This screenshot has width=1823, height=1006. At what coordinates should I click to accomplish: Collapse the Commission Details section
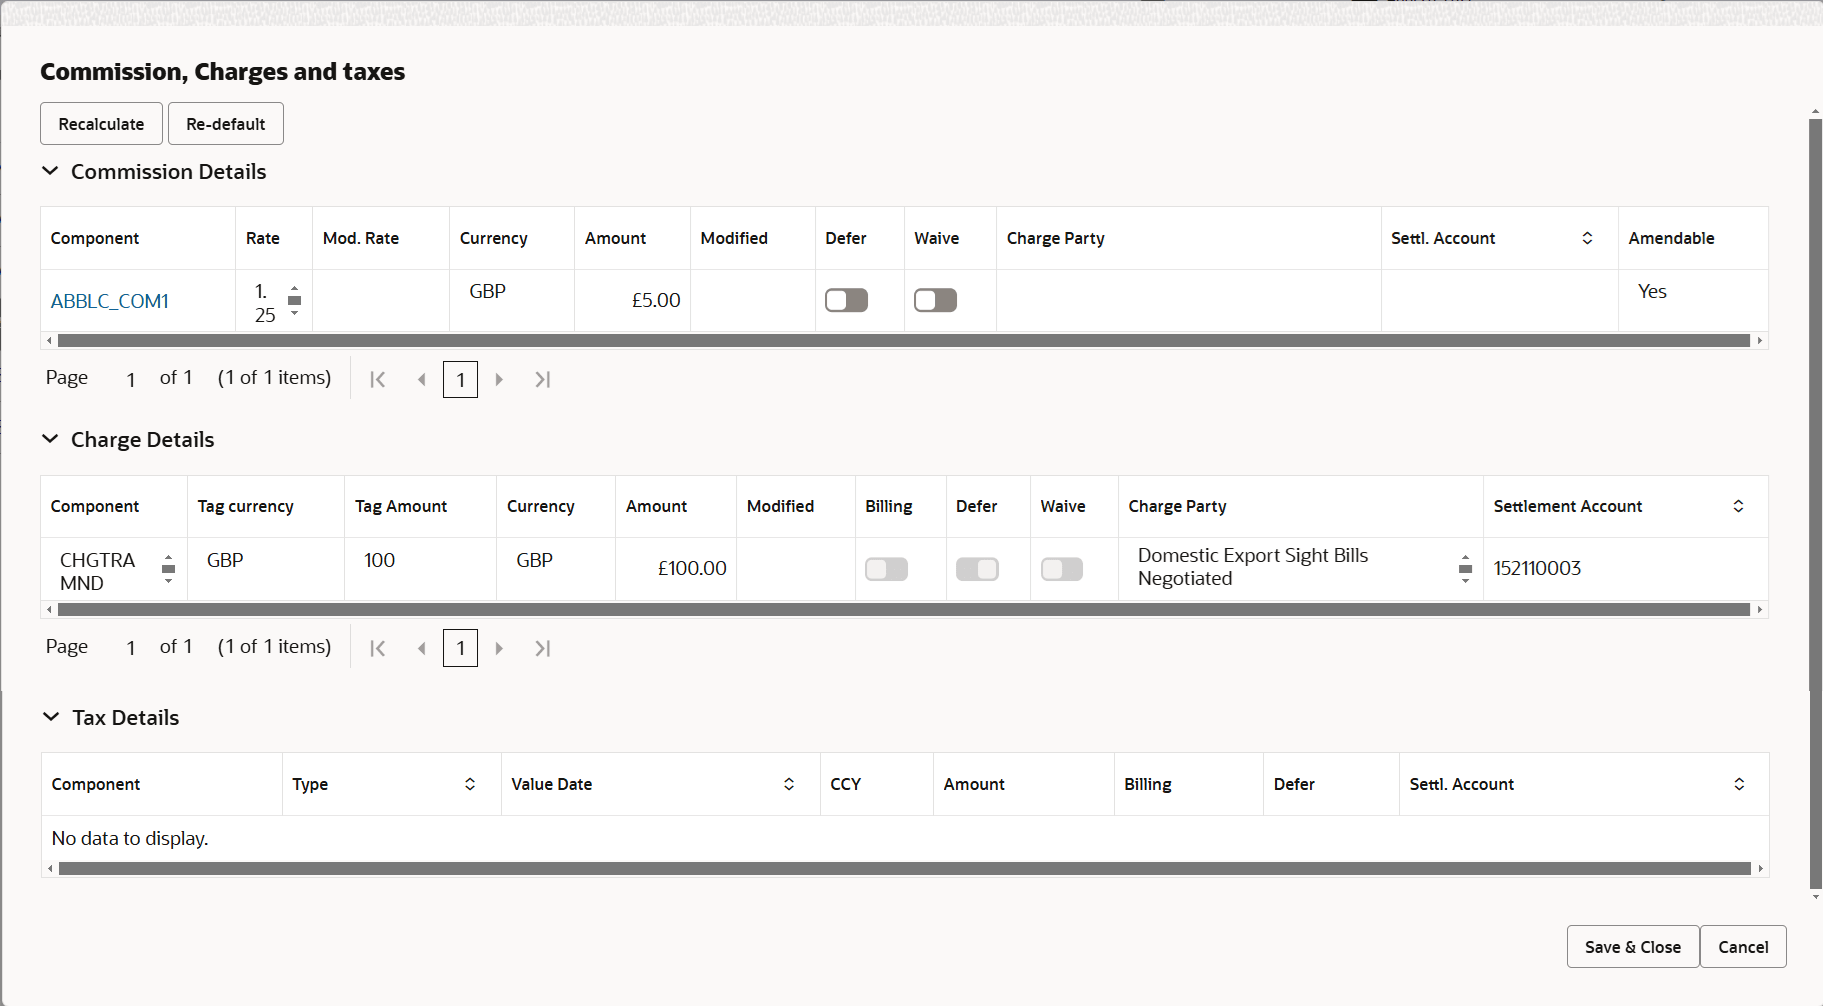pos(51,171)
